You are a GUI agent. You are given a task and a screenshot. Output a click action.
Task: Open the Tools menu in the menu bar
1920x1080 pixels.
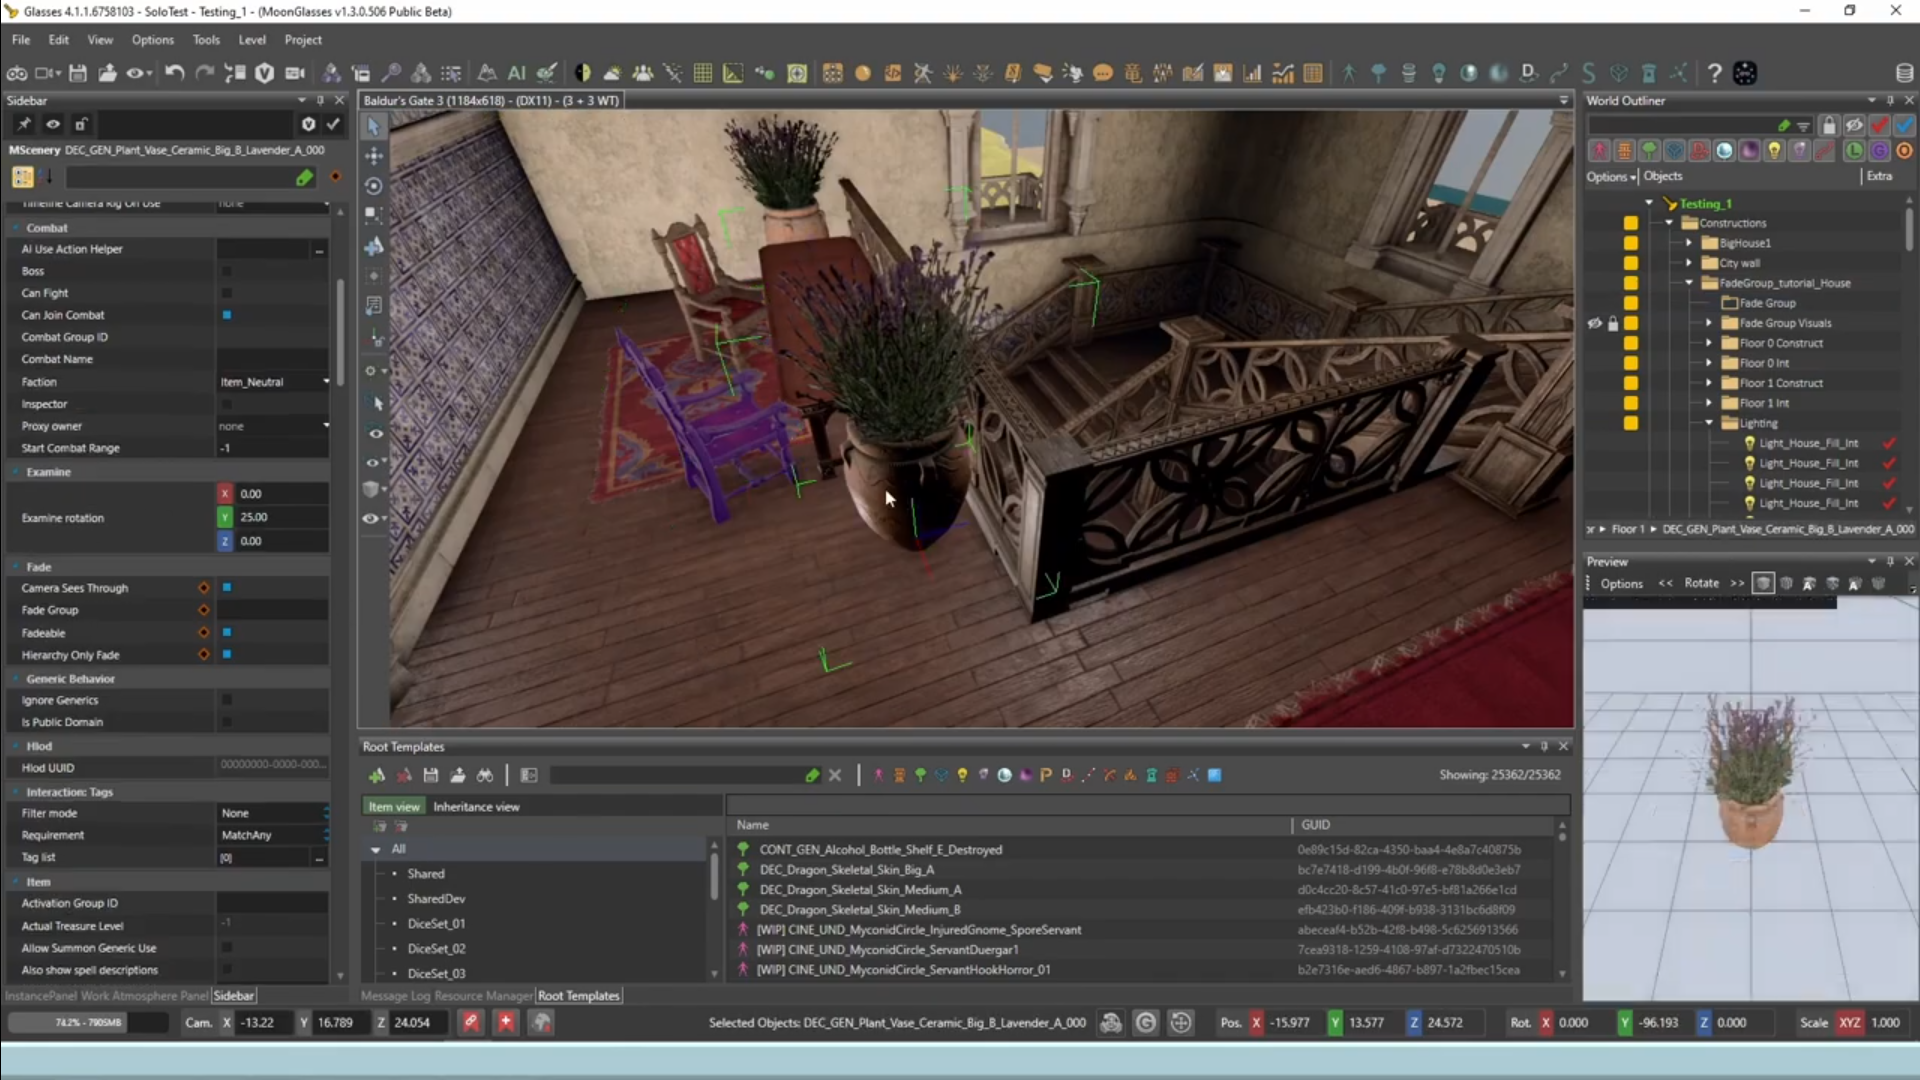(x=206, y=39)
